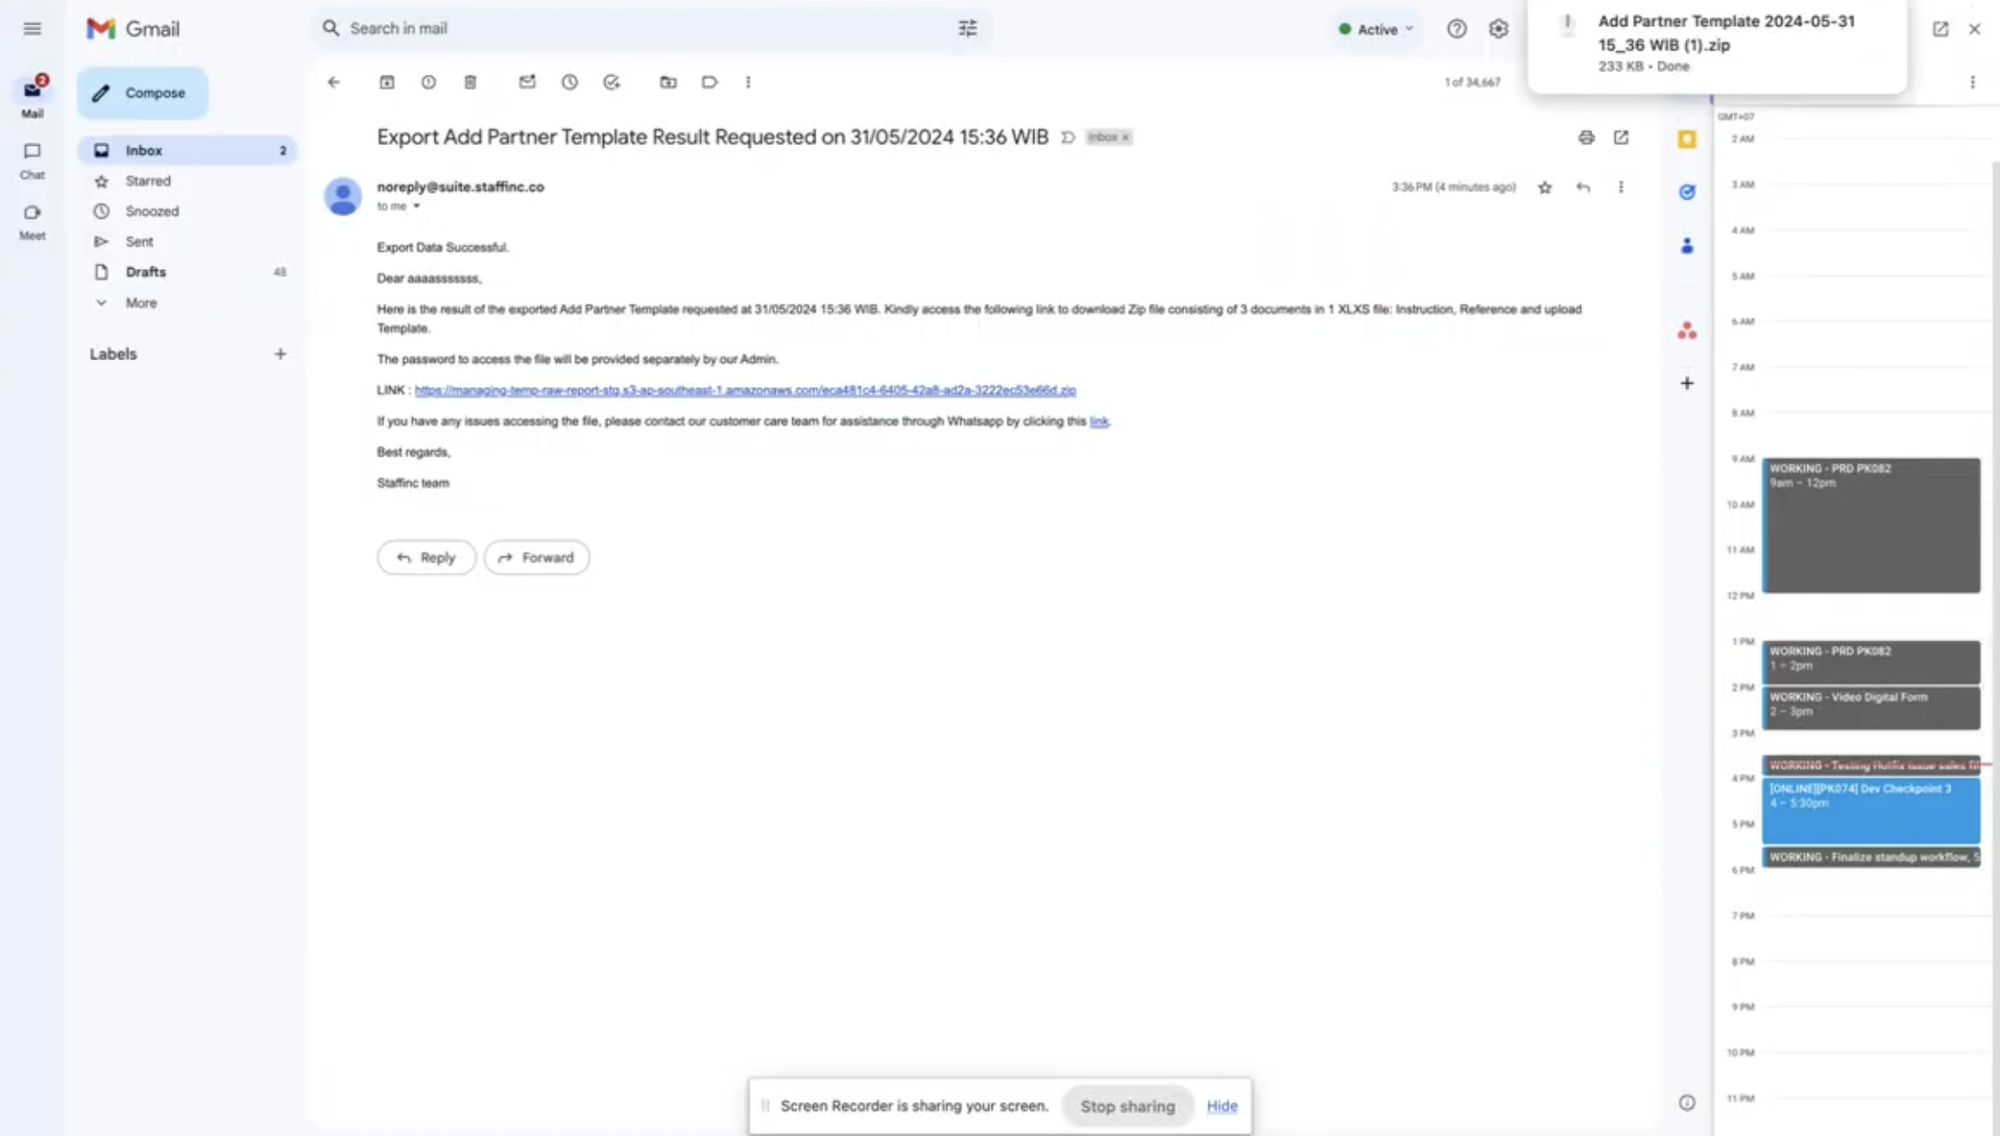The height and width of the screenshot is (1136, 2000).
Task: Open downloaded Add Partner Template zip file
Action: coord(1717,44)
